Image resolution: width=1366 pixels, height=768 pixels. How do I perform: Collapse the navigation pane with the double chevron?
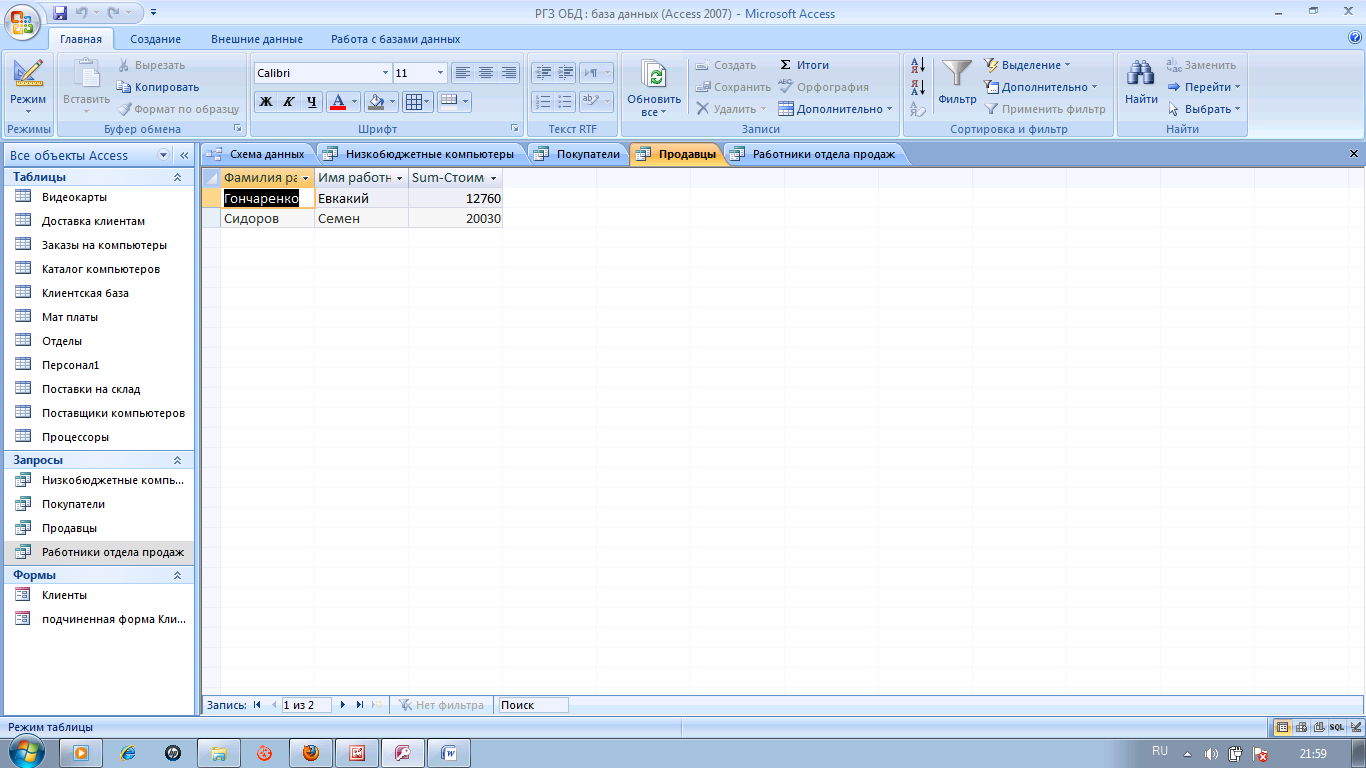(184, 155)
